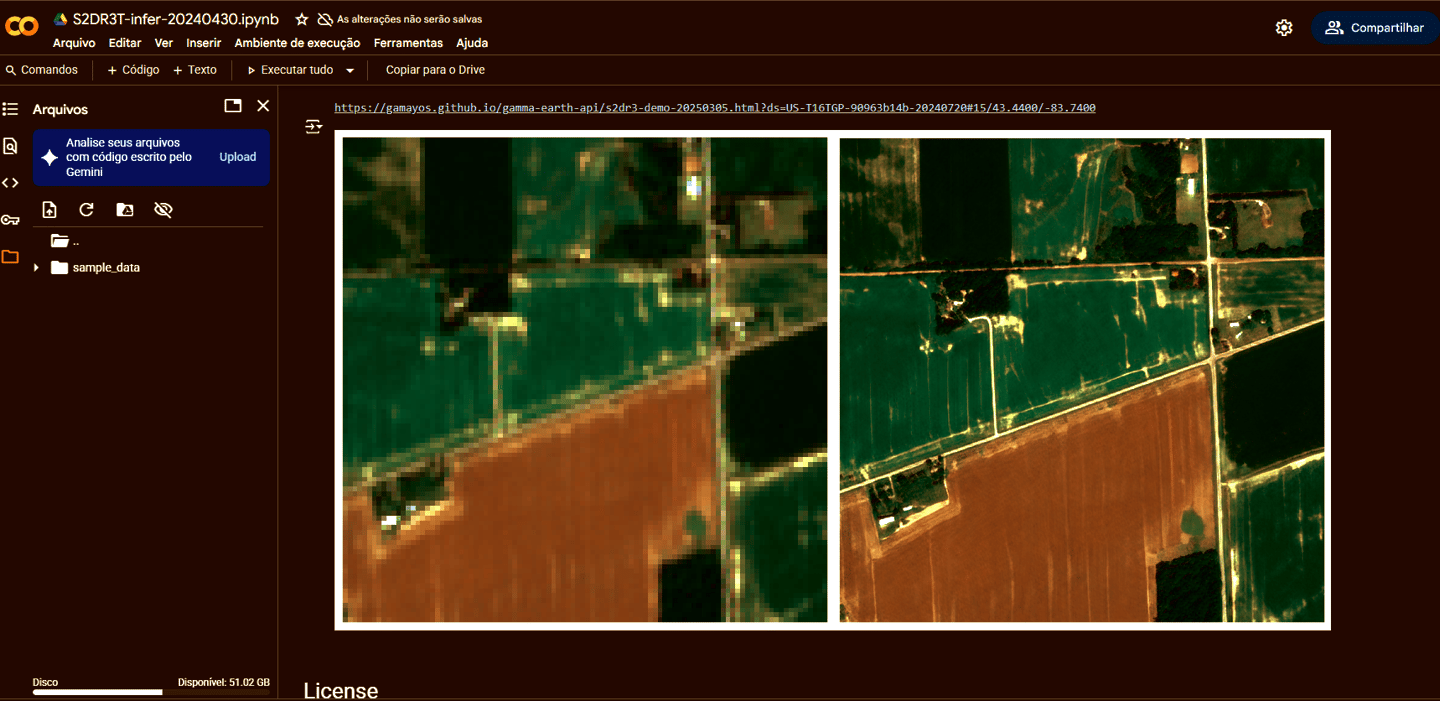The image size is (1440, 701).
Task: Click the disk usage bar
Action: coord(151,692)
